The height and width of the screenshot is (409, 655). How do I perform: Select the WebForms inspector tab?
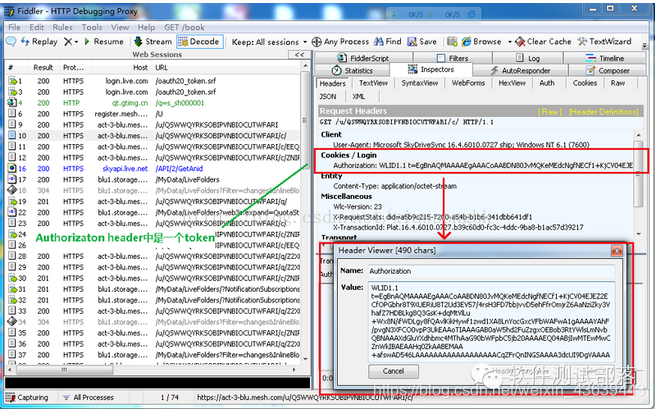468,83
